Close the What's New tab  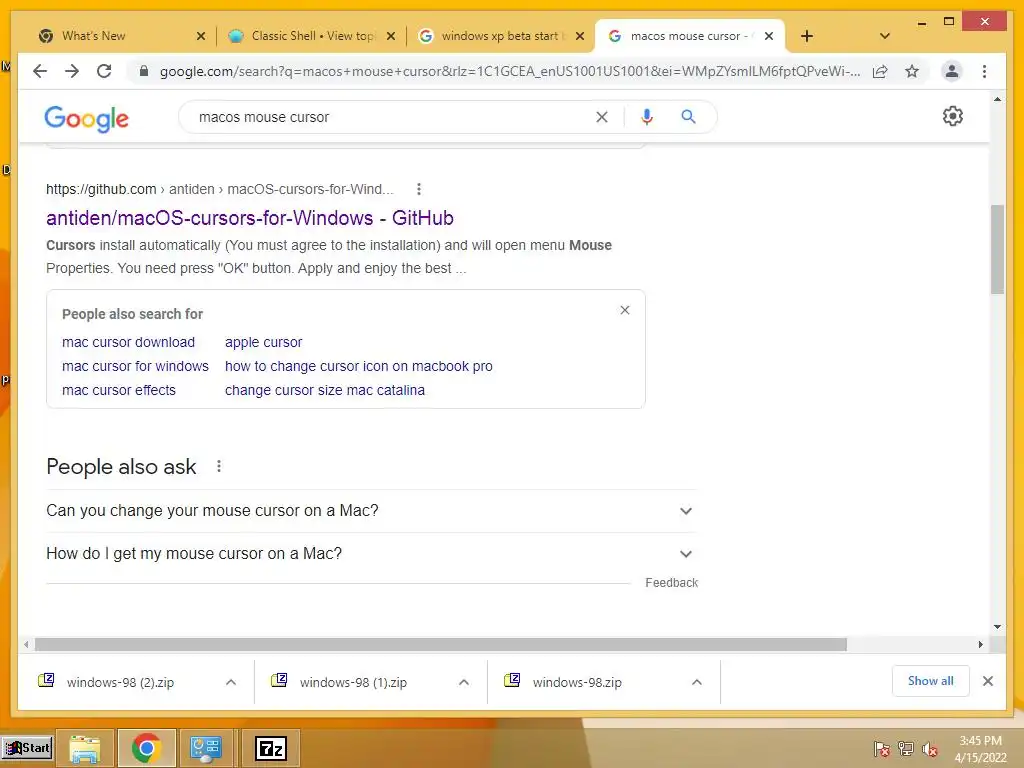pyautogui.click(x=201, y=36)
